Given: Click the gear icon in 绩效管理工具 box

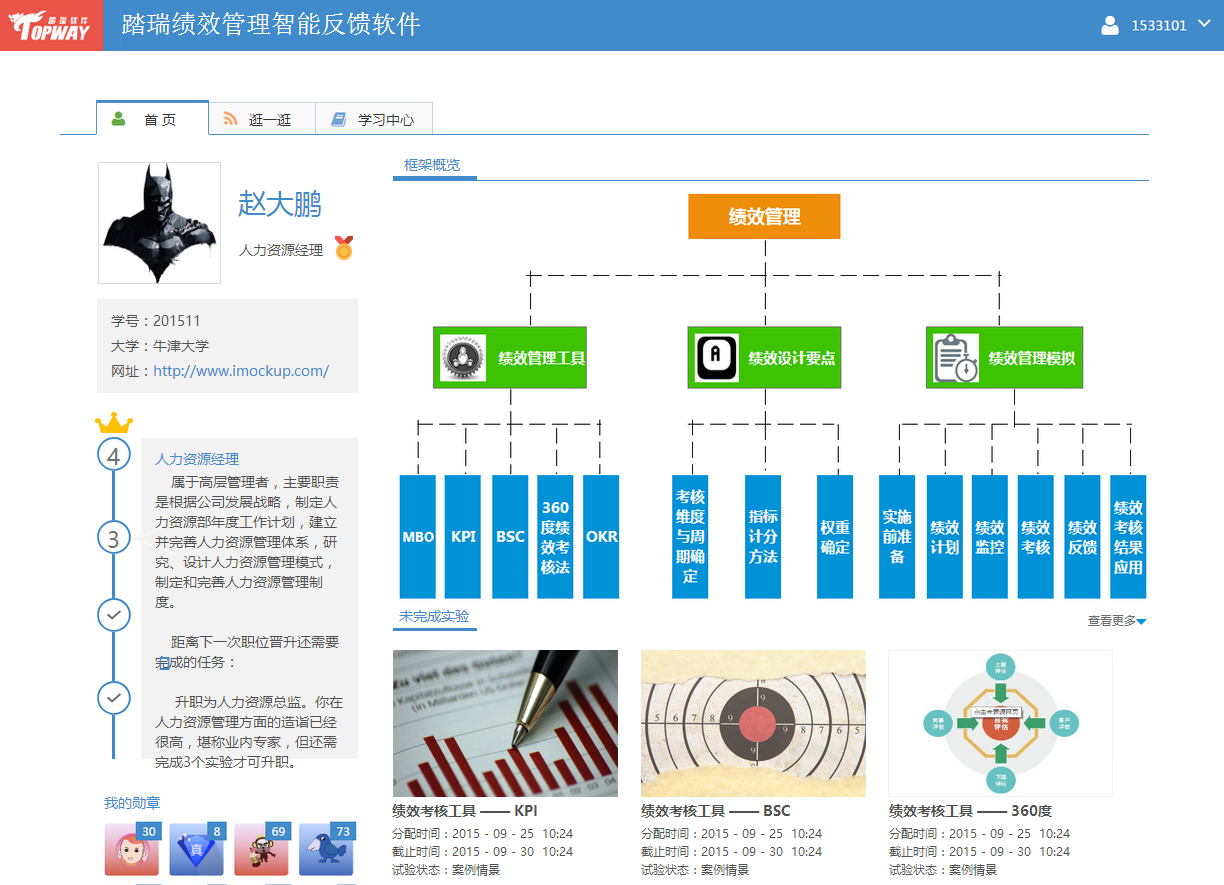Looking at the screenshot, I should click(x=463, y=357).
